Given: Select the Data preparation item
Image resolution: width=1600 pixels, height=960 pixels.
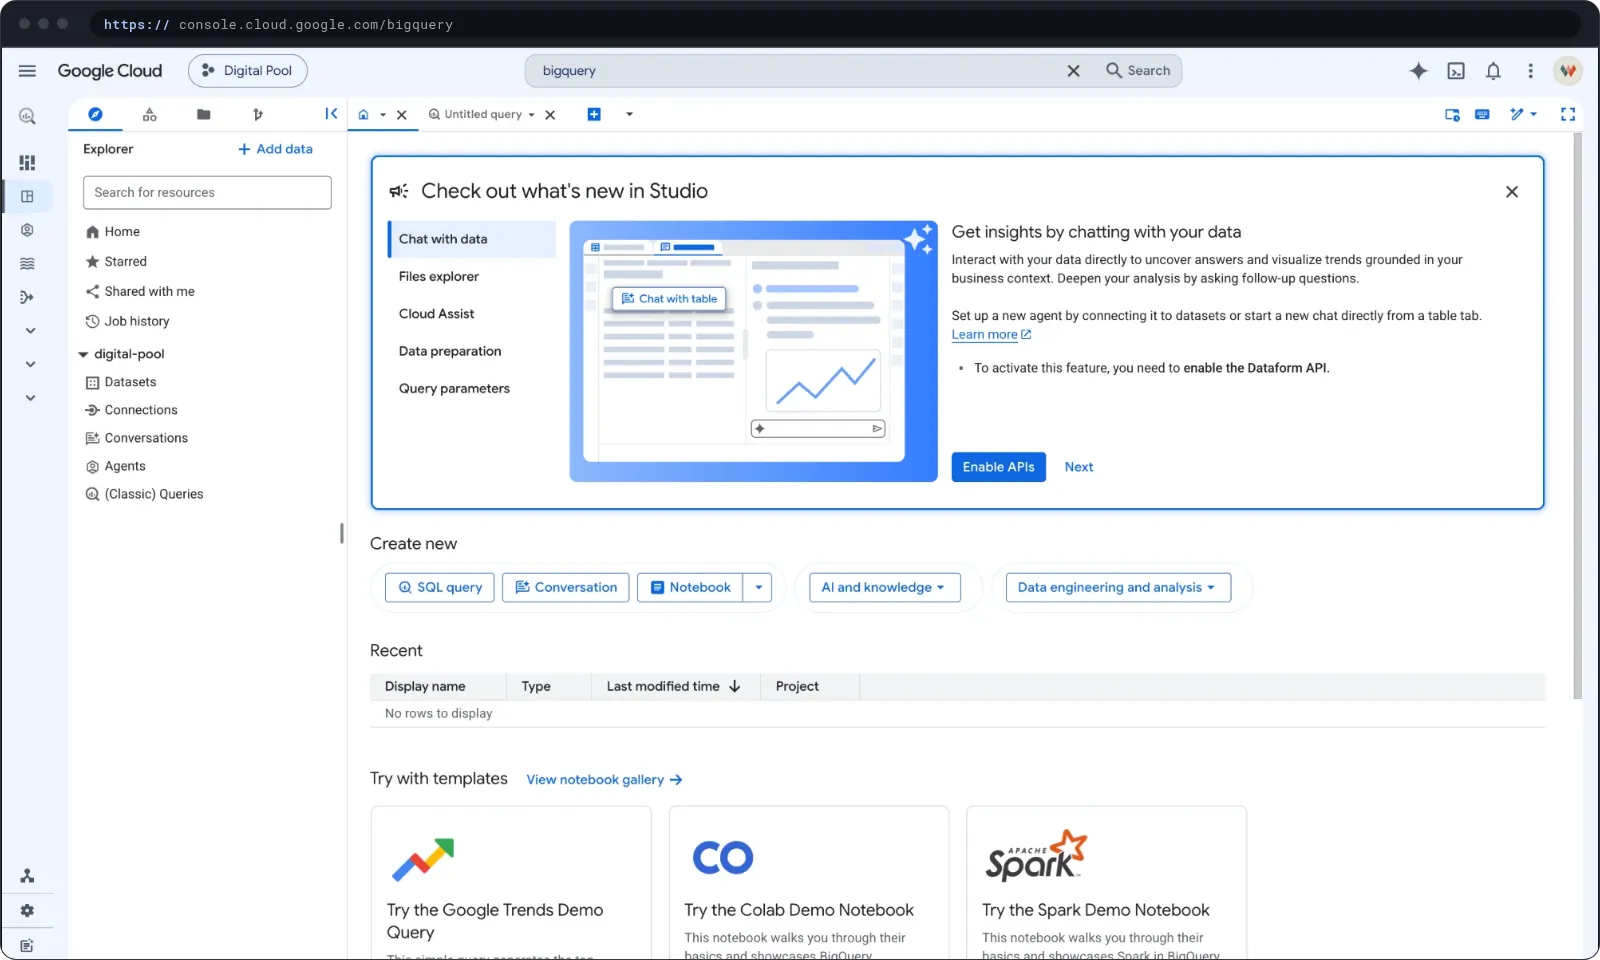Looking at the screenshot, I should point(472,352).
